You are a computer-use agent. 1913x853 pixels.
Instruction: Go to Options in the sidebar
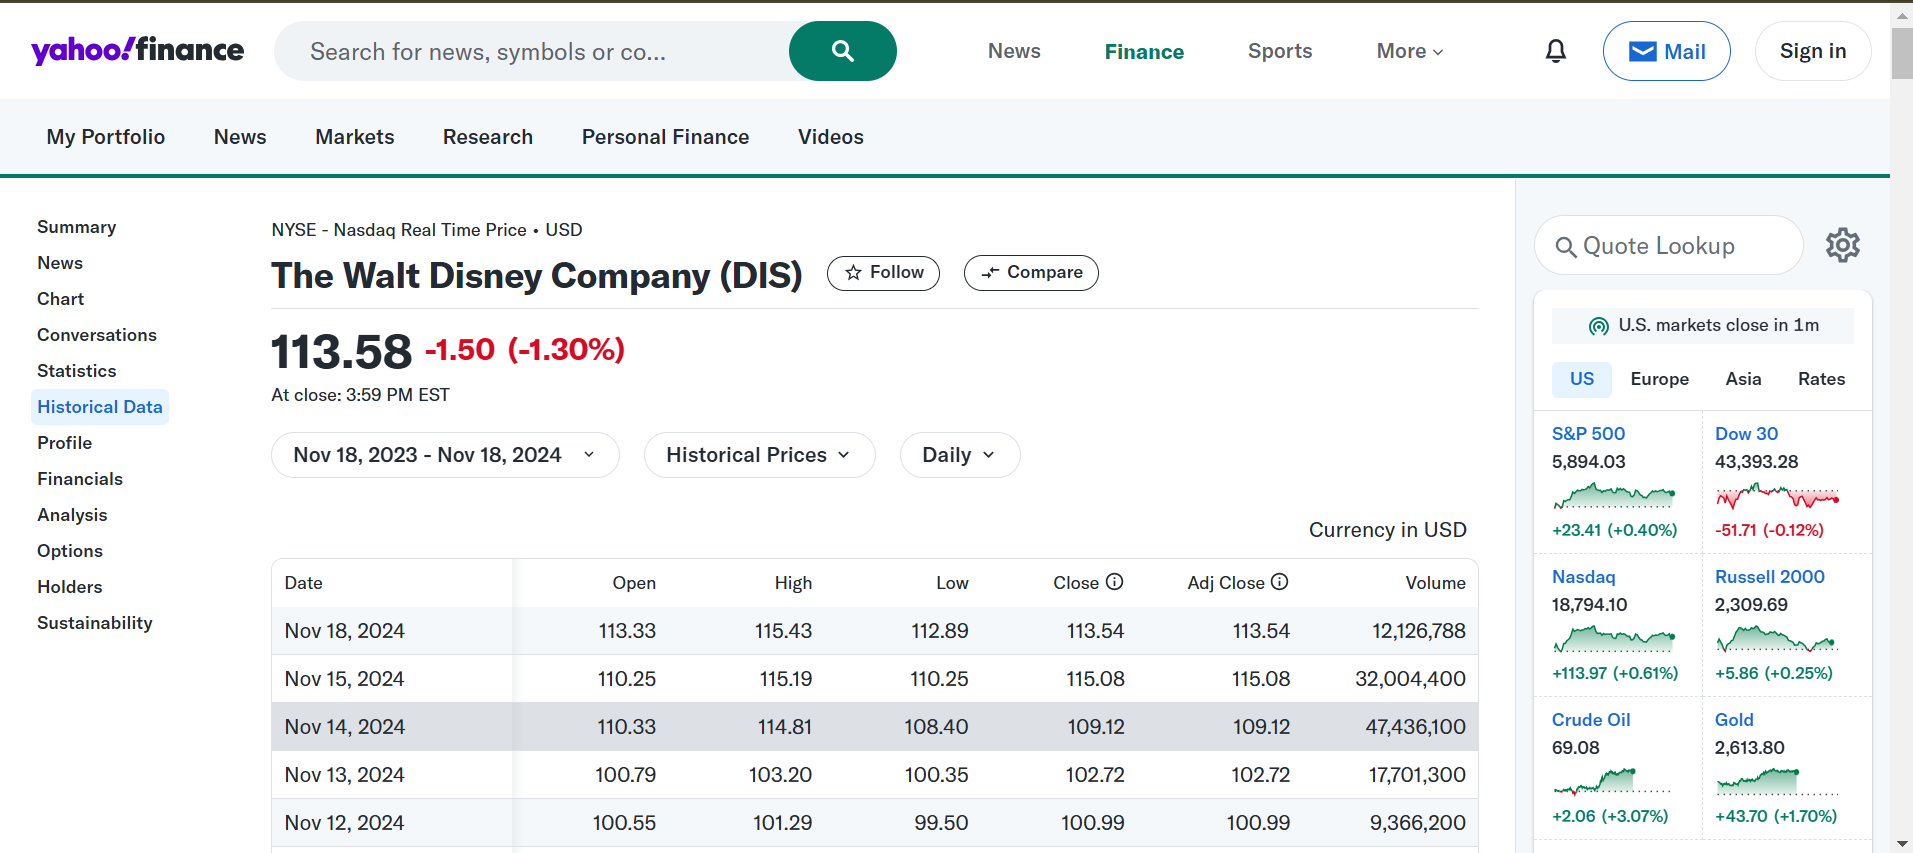[x=70, y=551]
